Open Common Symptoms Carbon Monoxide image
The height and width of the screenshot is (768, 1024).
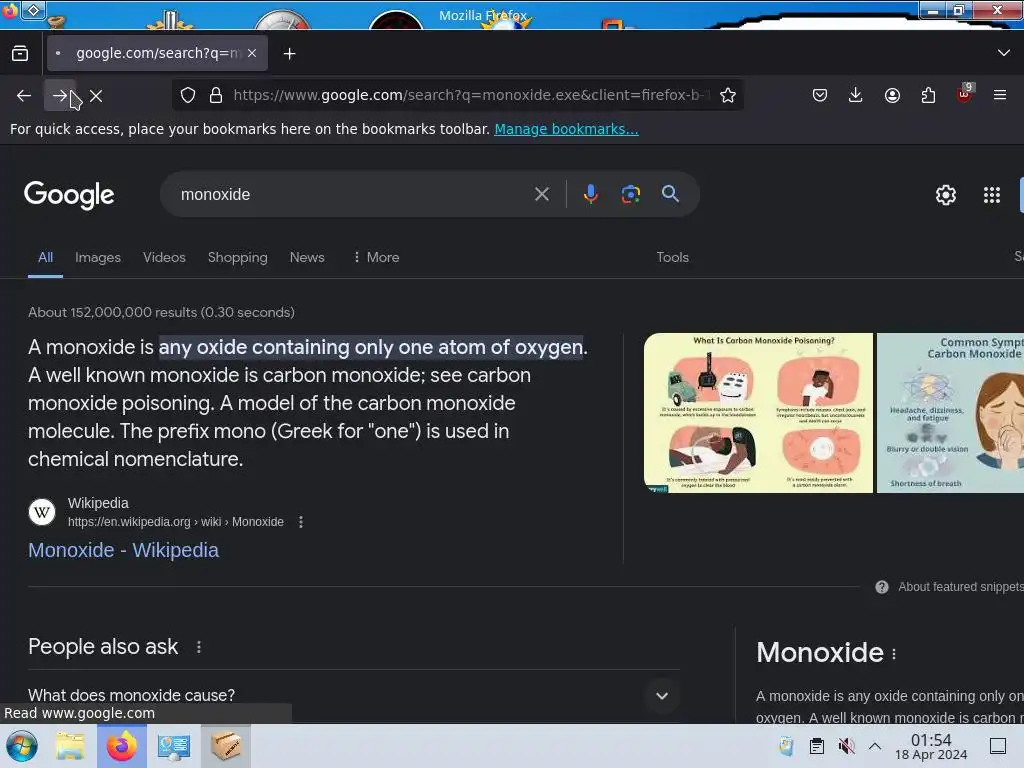950,413
